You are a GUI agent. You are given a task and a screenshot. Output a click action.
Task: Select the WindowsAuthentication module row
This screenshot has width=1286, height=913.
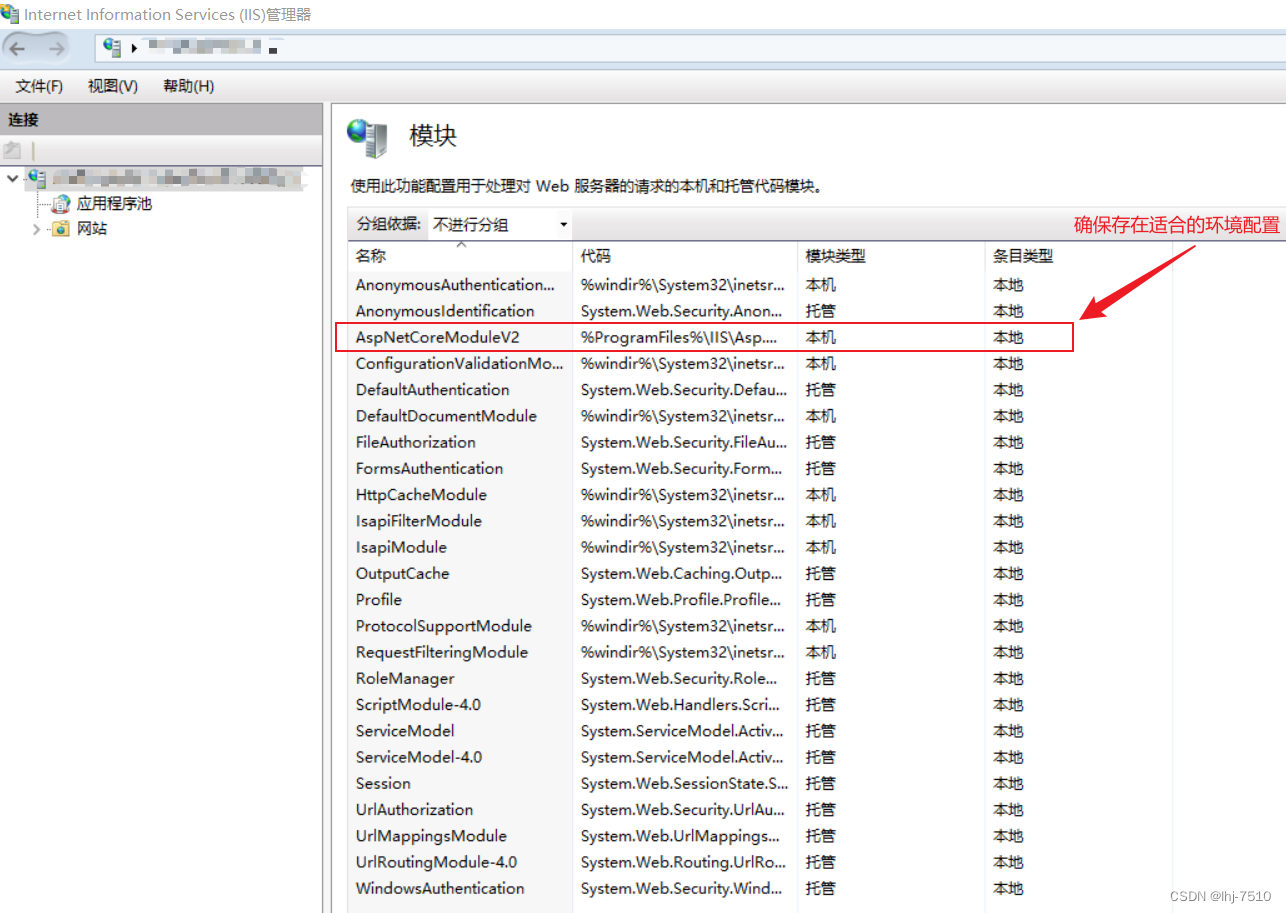[440, 888]
